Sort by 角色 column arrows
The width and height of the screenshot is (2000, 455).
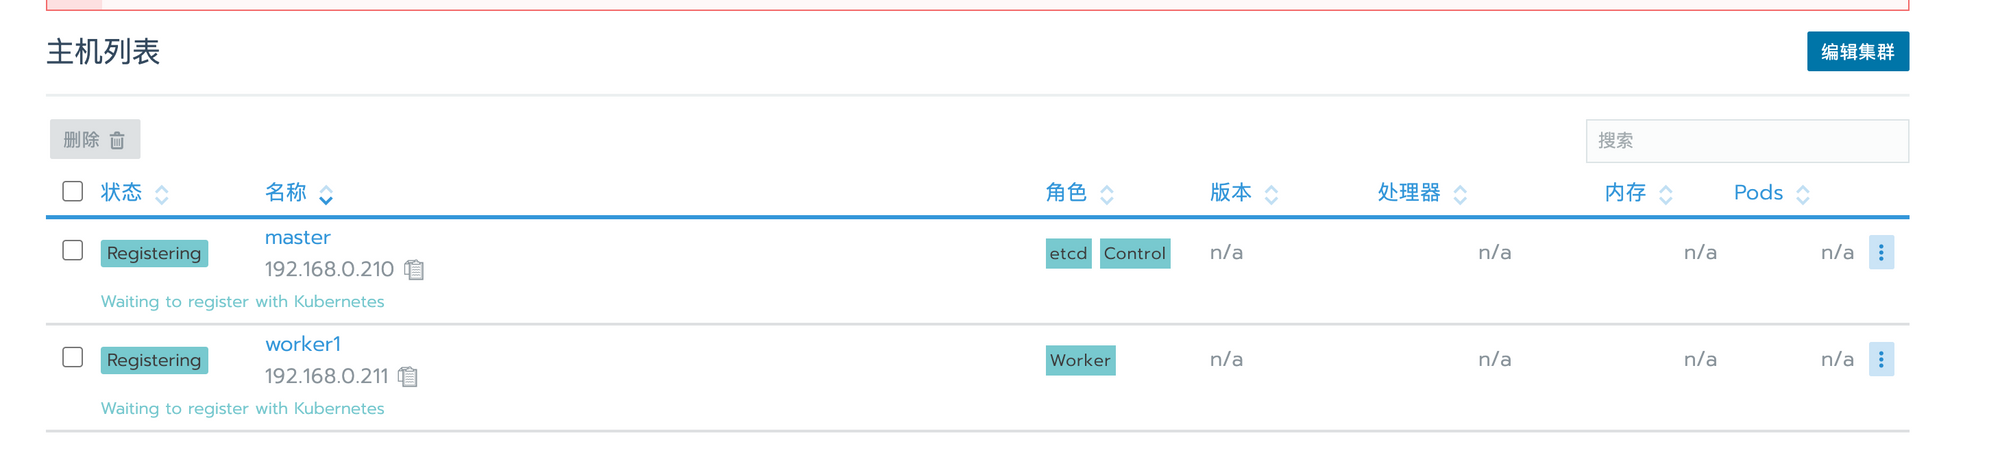1106,194
